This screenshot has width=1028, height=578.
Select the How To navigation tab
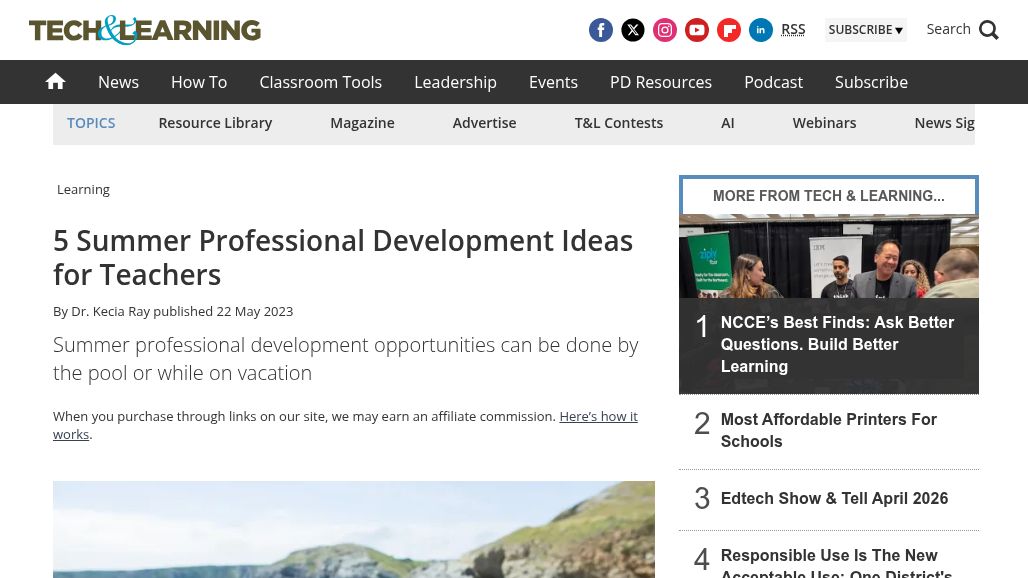point(198,82)
